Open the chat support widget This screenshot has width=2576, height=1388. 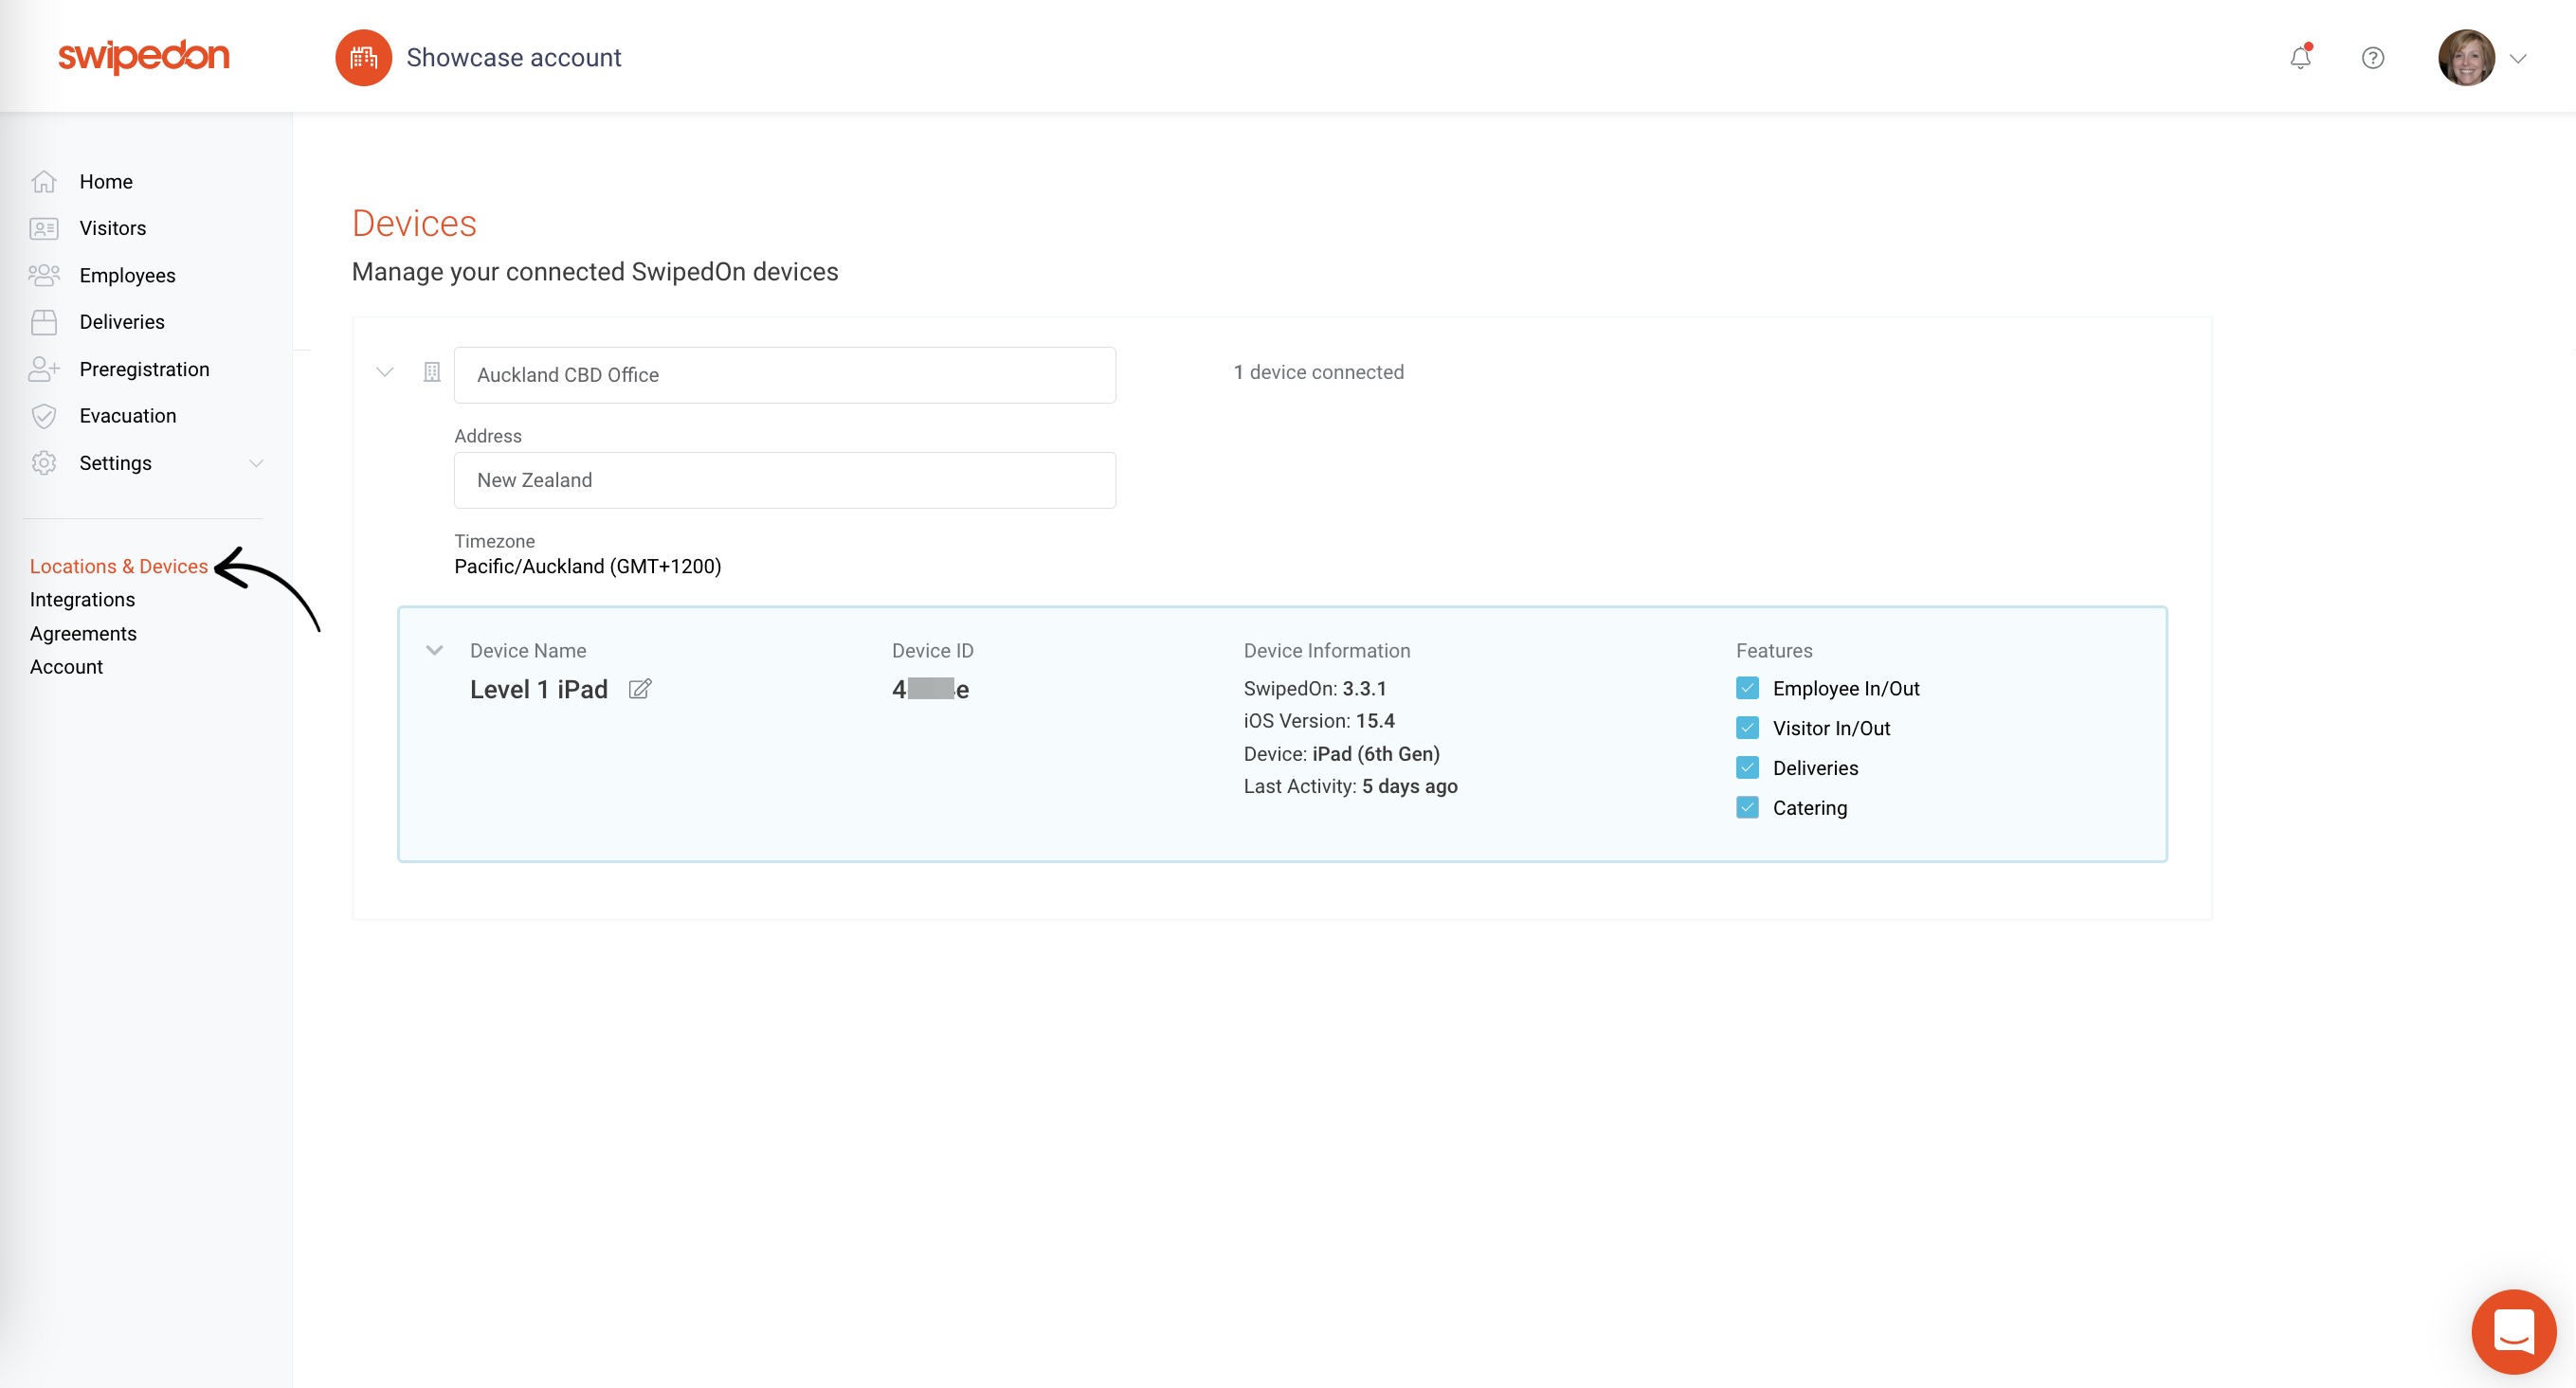point(2513,1331)
